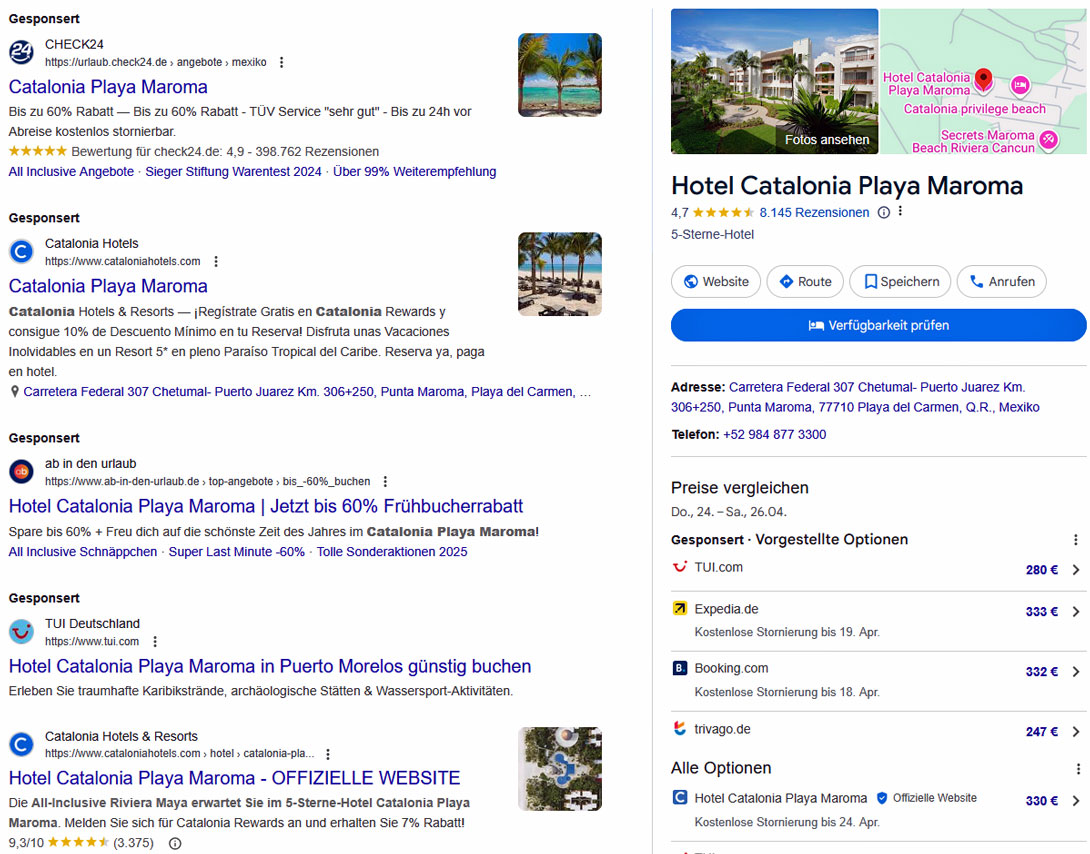Open the three-dot menu beside the hotel rating

click(x=898, y=210)
